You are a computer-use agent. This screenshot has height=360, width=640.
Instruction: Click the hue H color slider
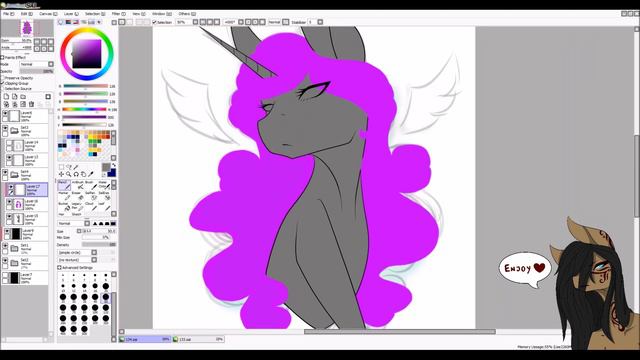tap(85, 109)
